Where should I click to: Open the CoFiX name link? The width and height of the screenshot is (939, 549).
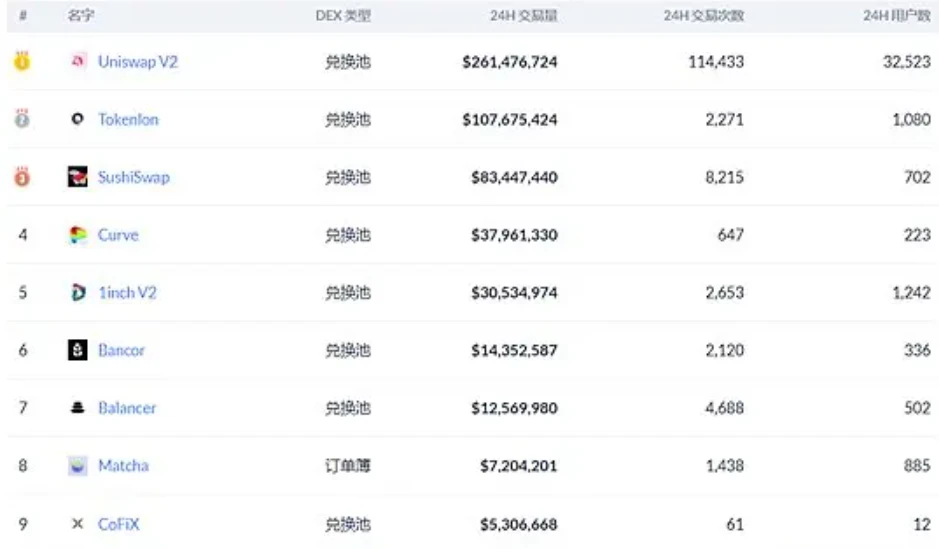(x=118, y=525)
